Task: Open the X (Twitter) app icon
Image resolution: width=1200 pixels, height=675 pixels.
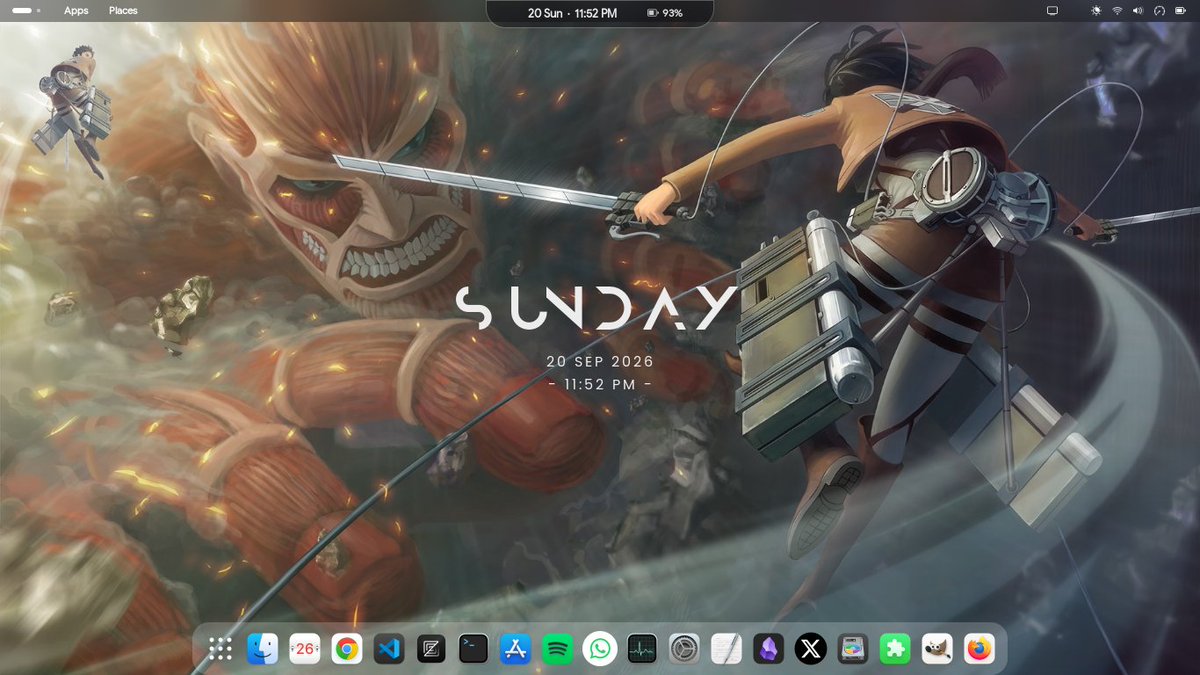Action: [x=810, y=650]
